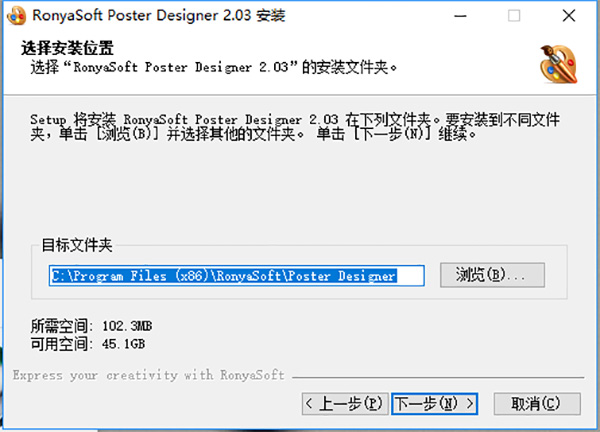Click the window title 'RonyaSoft Poster Designer 2.03 安装'
Screen dimensions: 600x432
[x=159, y=15]
